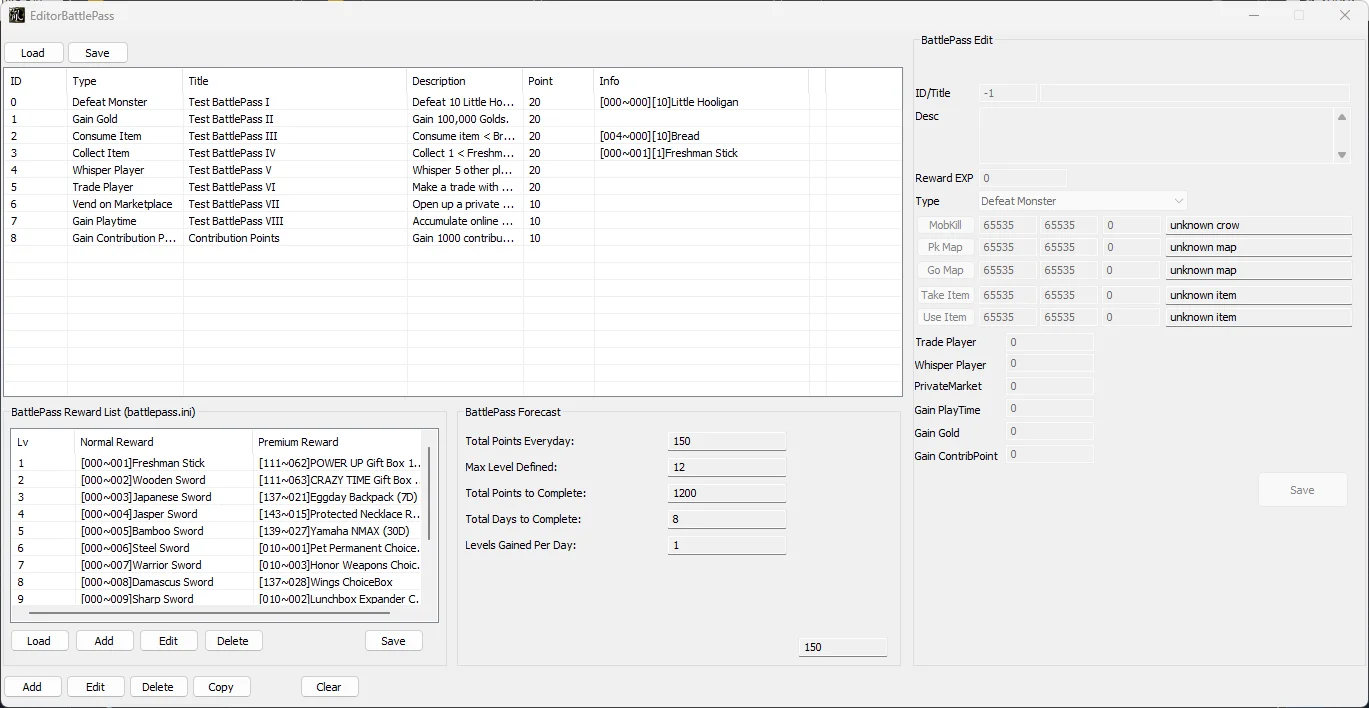Image resolution: width=1369 pixels, height=708 pixels.
Task: Click the Copy button
Action: [221, 687]
